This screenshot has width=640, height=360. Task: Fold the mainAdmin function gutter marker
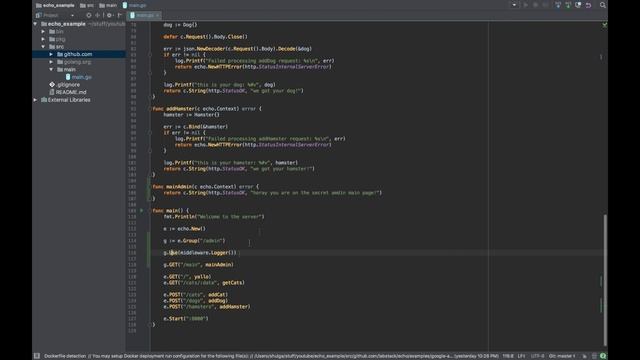[150, 187]
